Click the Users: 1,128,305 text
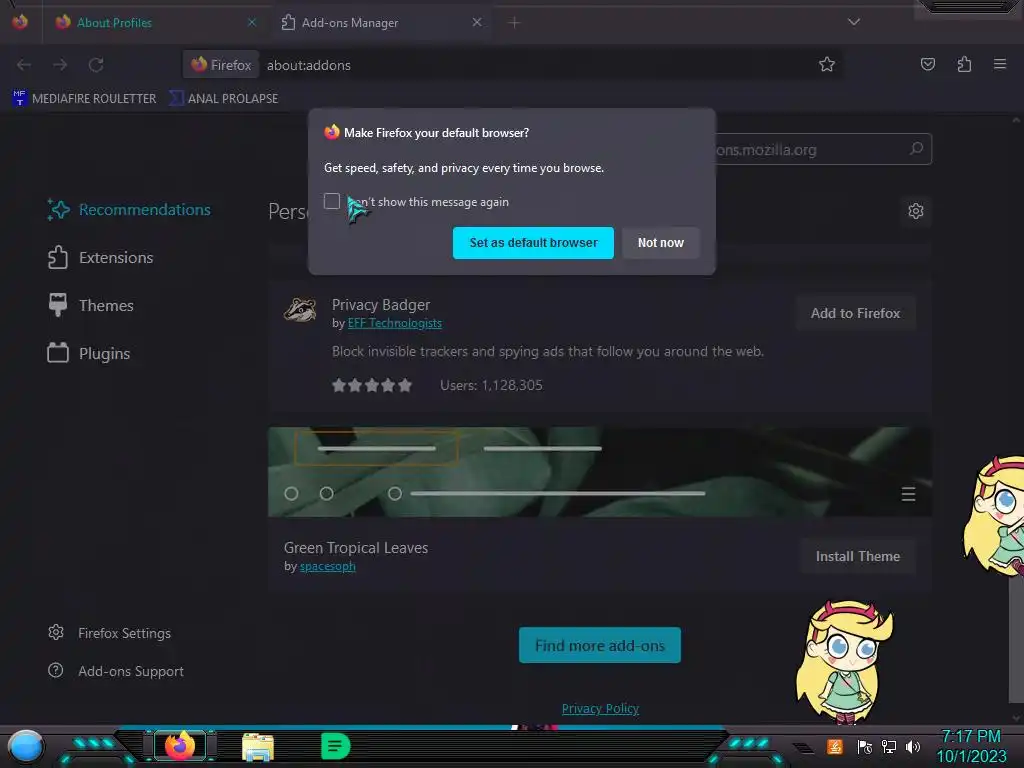This screenshot has width=1024, height=768. [x=491, y=385]
